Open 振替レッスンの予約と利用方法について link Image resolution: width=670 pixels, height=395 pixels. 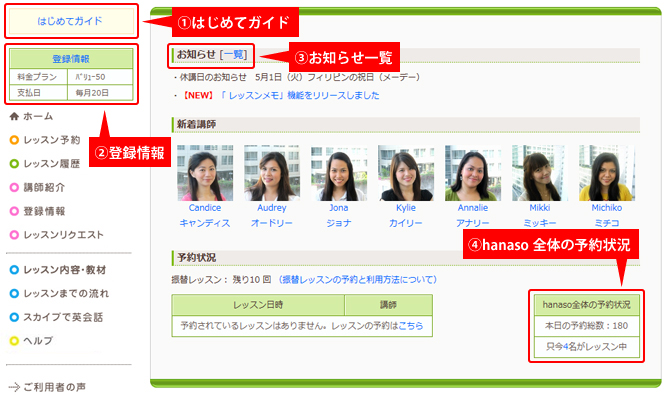pyautogui.click(x=358, y=280)
